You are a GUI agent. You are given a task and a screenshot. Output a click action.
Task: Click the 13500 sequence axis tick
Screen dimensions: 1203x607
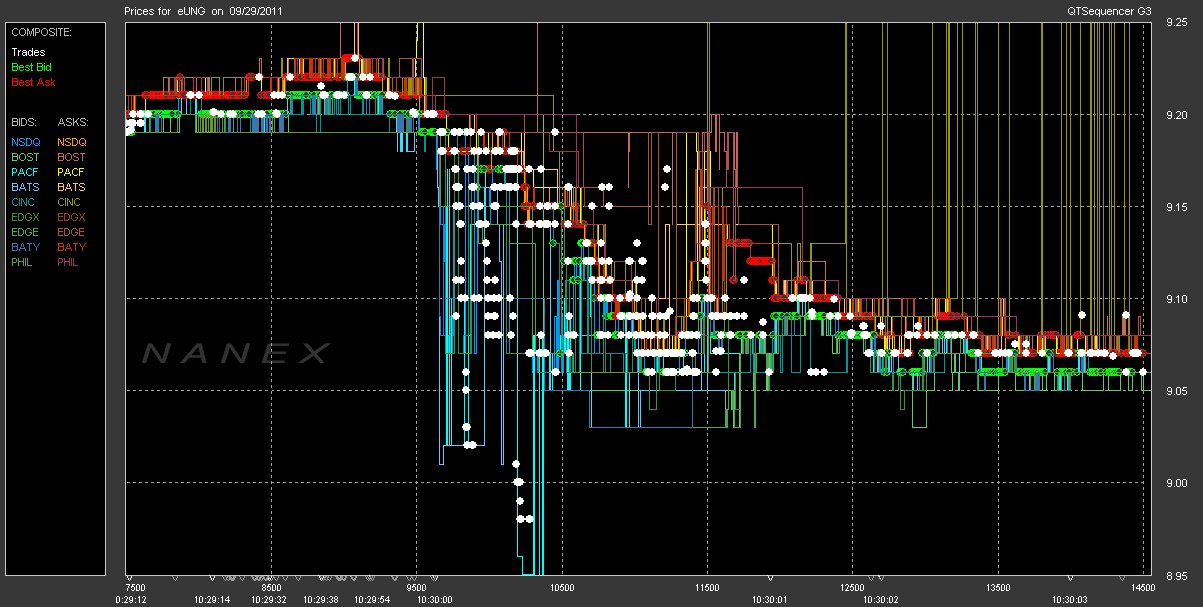click(999, 587)
